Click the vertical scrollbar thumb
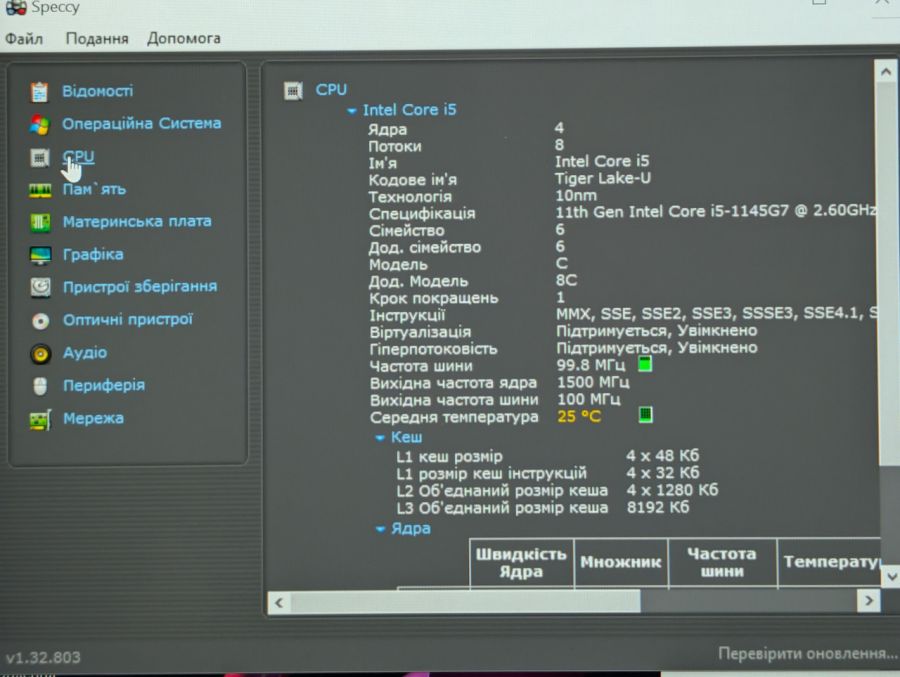900x677 pixels. point(888,274)
